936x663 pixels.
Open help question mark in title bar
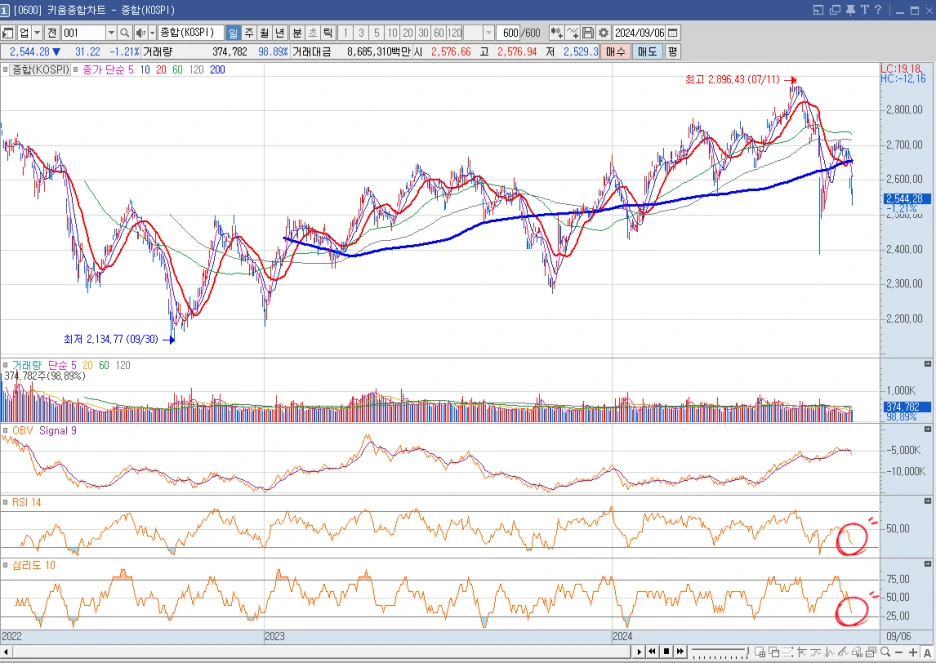tap(878, 10)
